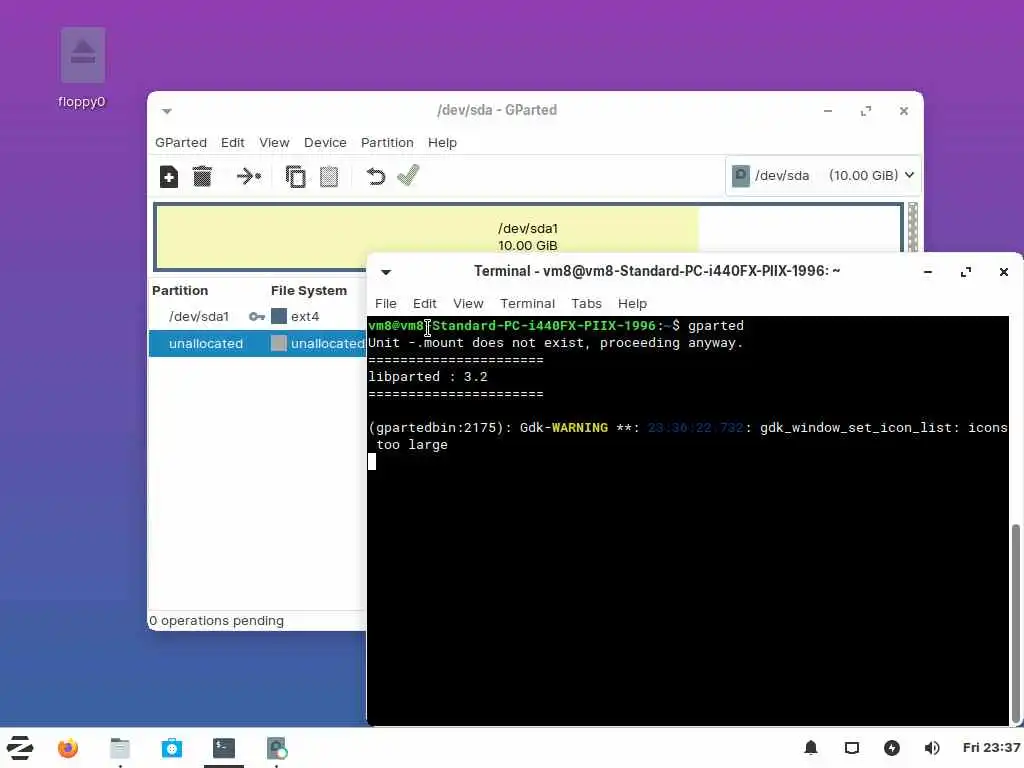1024x768 pixels.
Task: Open the Terminal menu in terminal window
Action: 527,304
